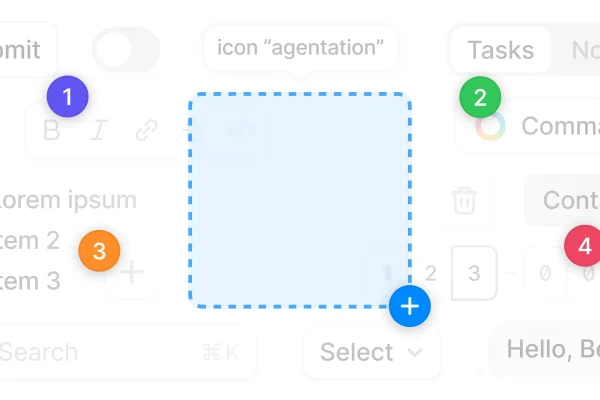This screenshot has height=400, width=600.
Task: Click the Bold formatting icon
Action: (x=52, y=130)
